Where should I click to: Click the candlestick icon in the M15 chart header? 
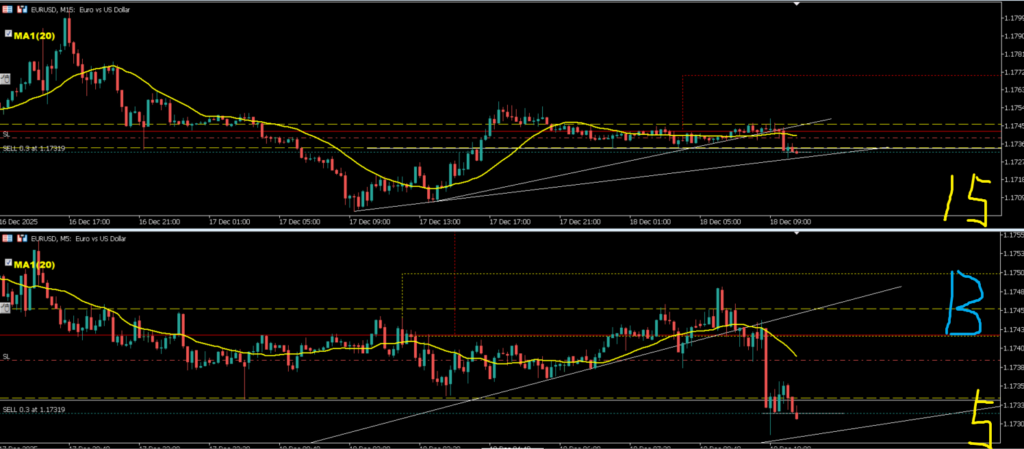[x=22, y=9]
